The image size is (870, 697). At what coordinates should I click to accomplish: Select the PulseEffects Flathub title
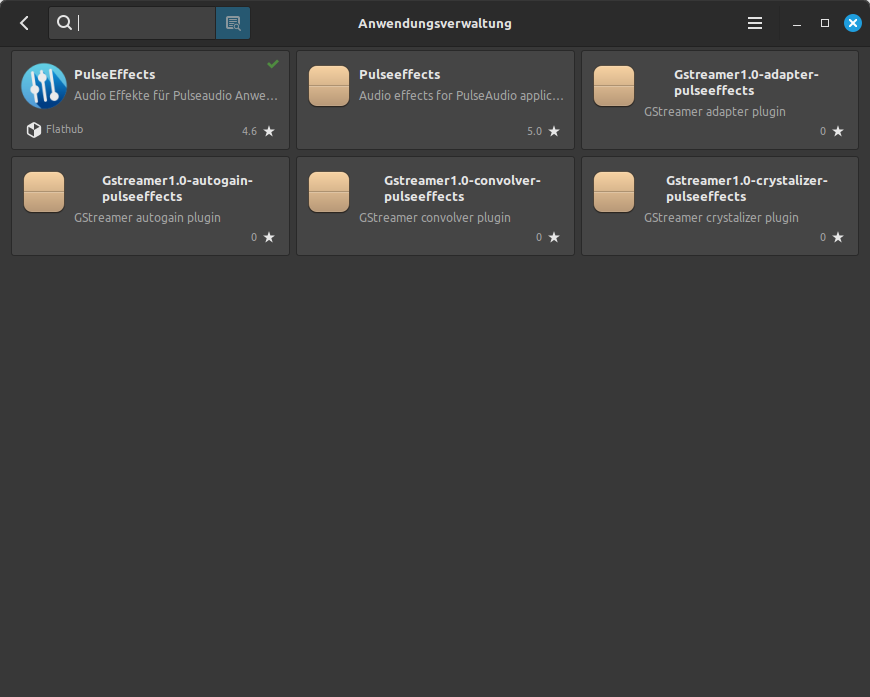tap(115, 74)
